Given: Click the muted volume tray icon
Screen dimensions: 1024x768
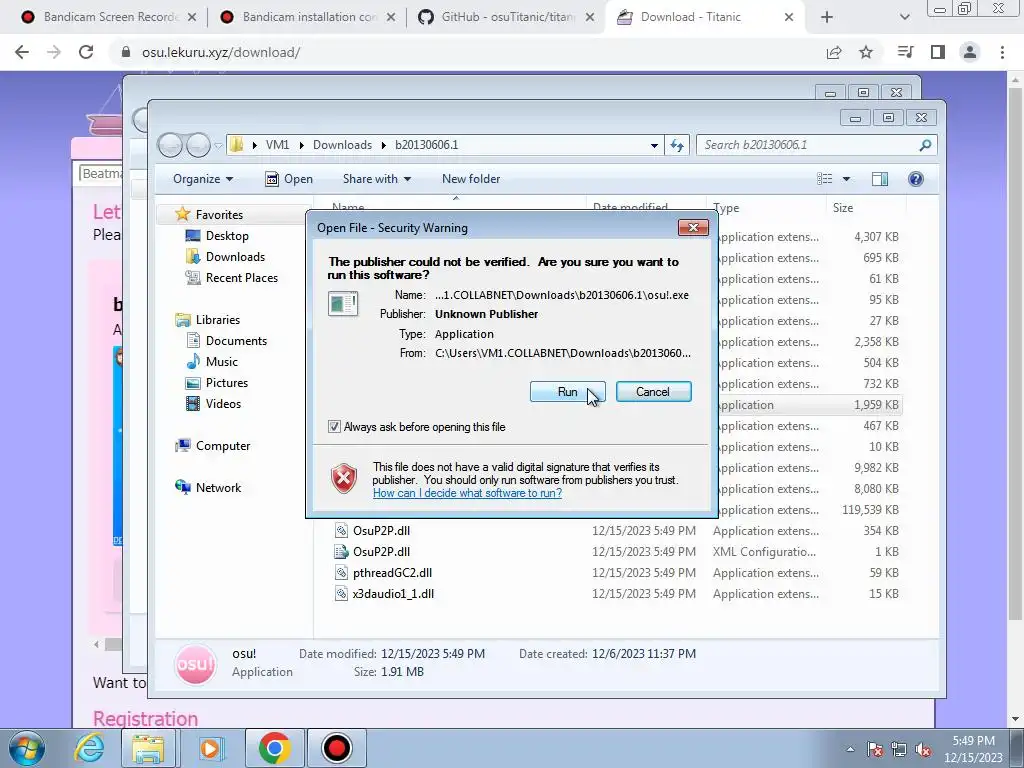Looking at the screenshot, I should click(x=923, y=749).
